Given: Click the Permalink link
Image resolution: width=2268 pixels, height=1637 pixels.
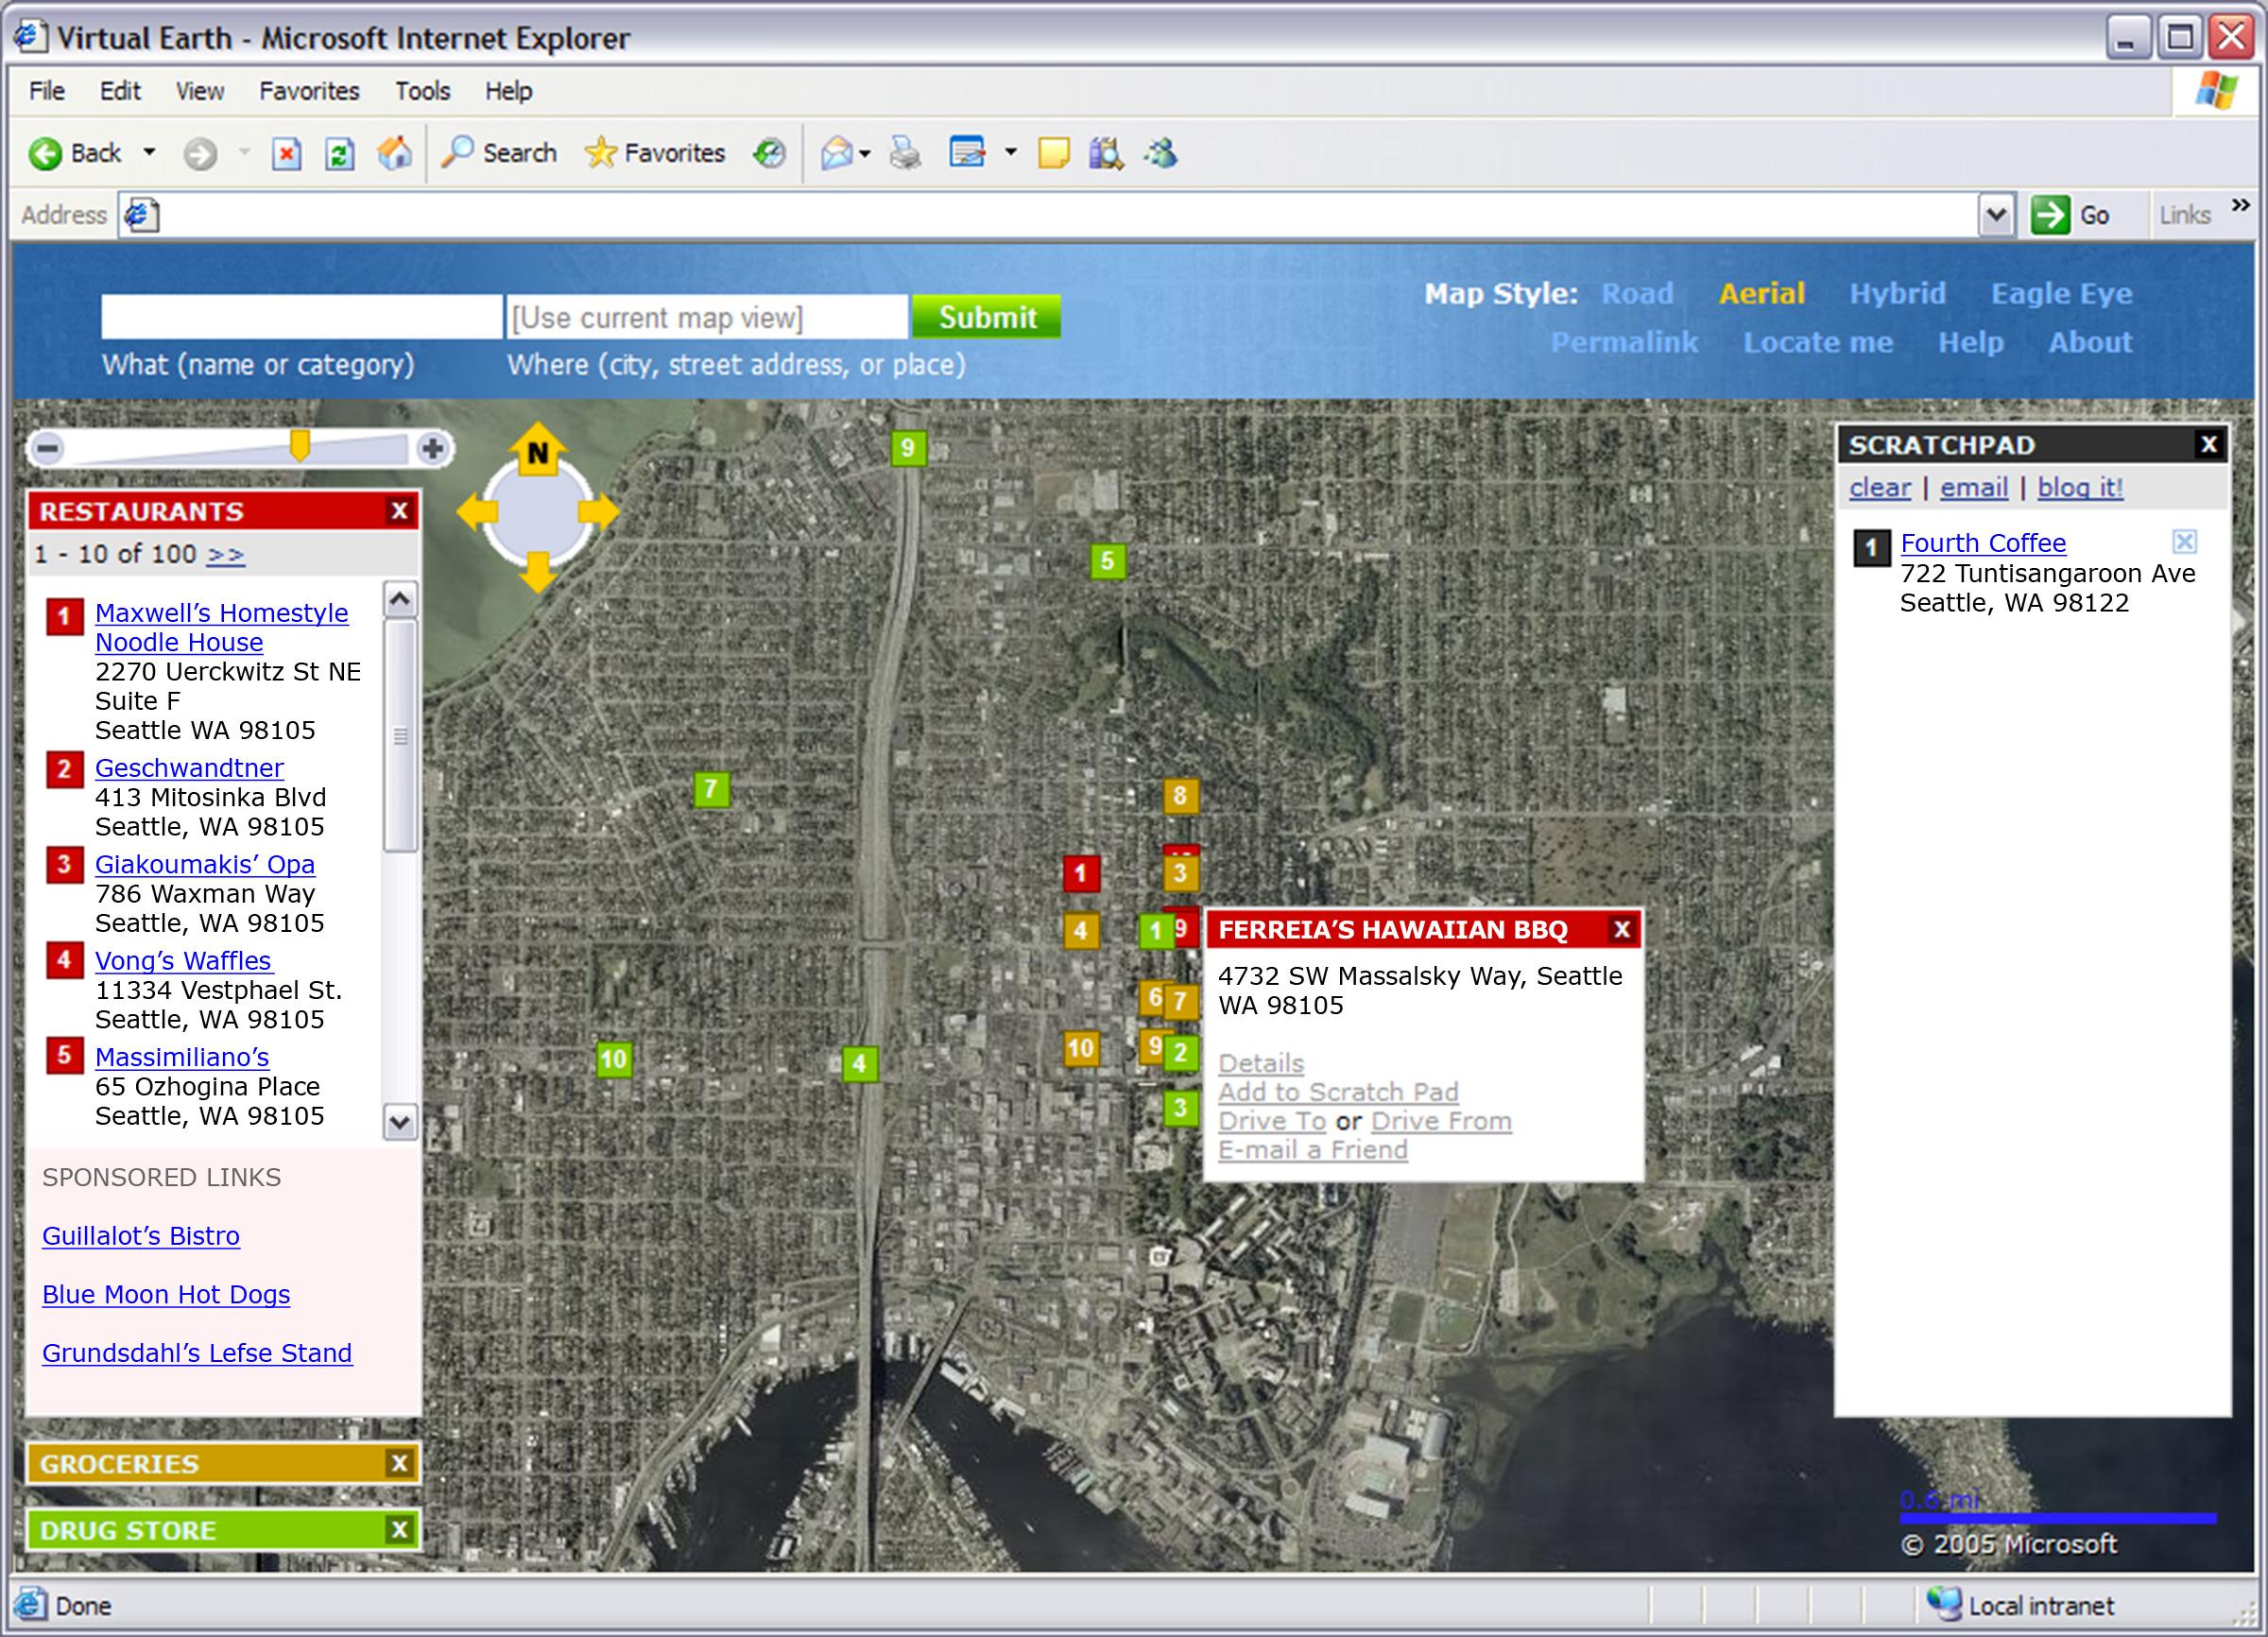Looking at the screenshot, I should click(x=1624, y=342).
